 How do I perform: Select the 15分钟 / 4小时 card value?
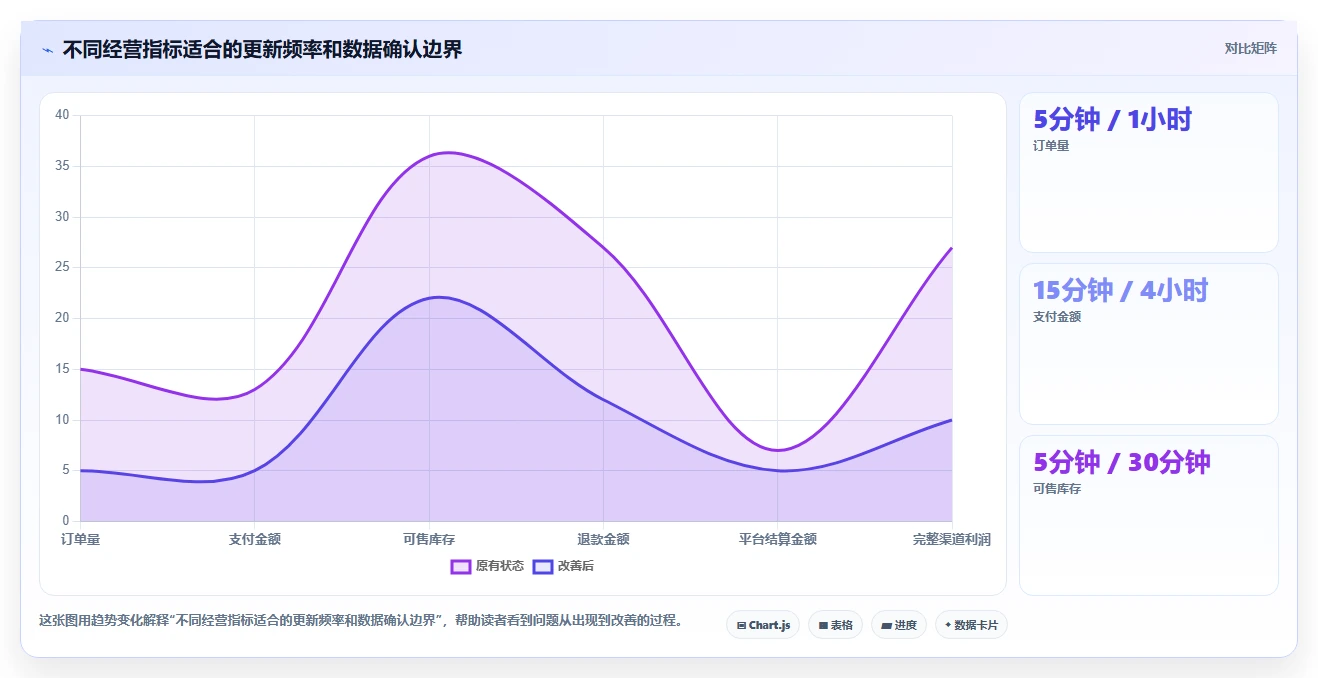pyautogui.click(x=1120, y=290)
